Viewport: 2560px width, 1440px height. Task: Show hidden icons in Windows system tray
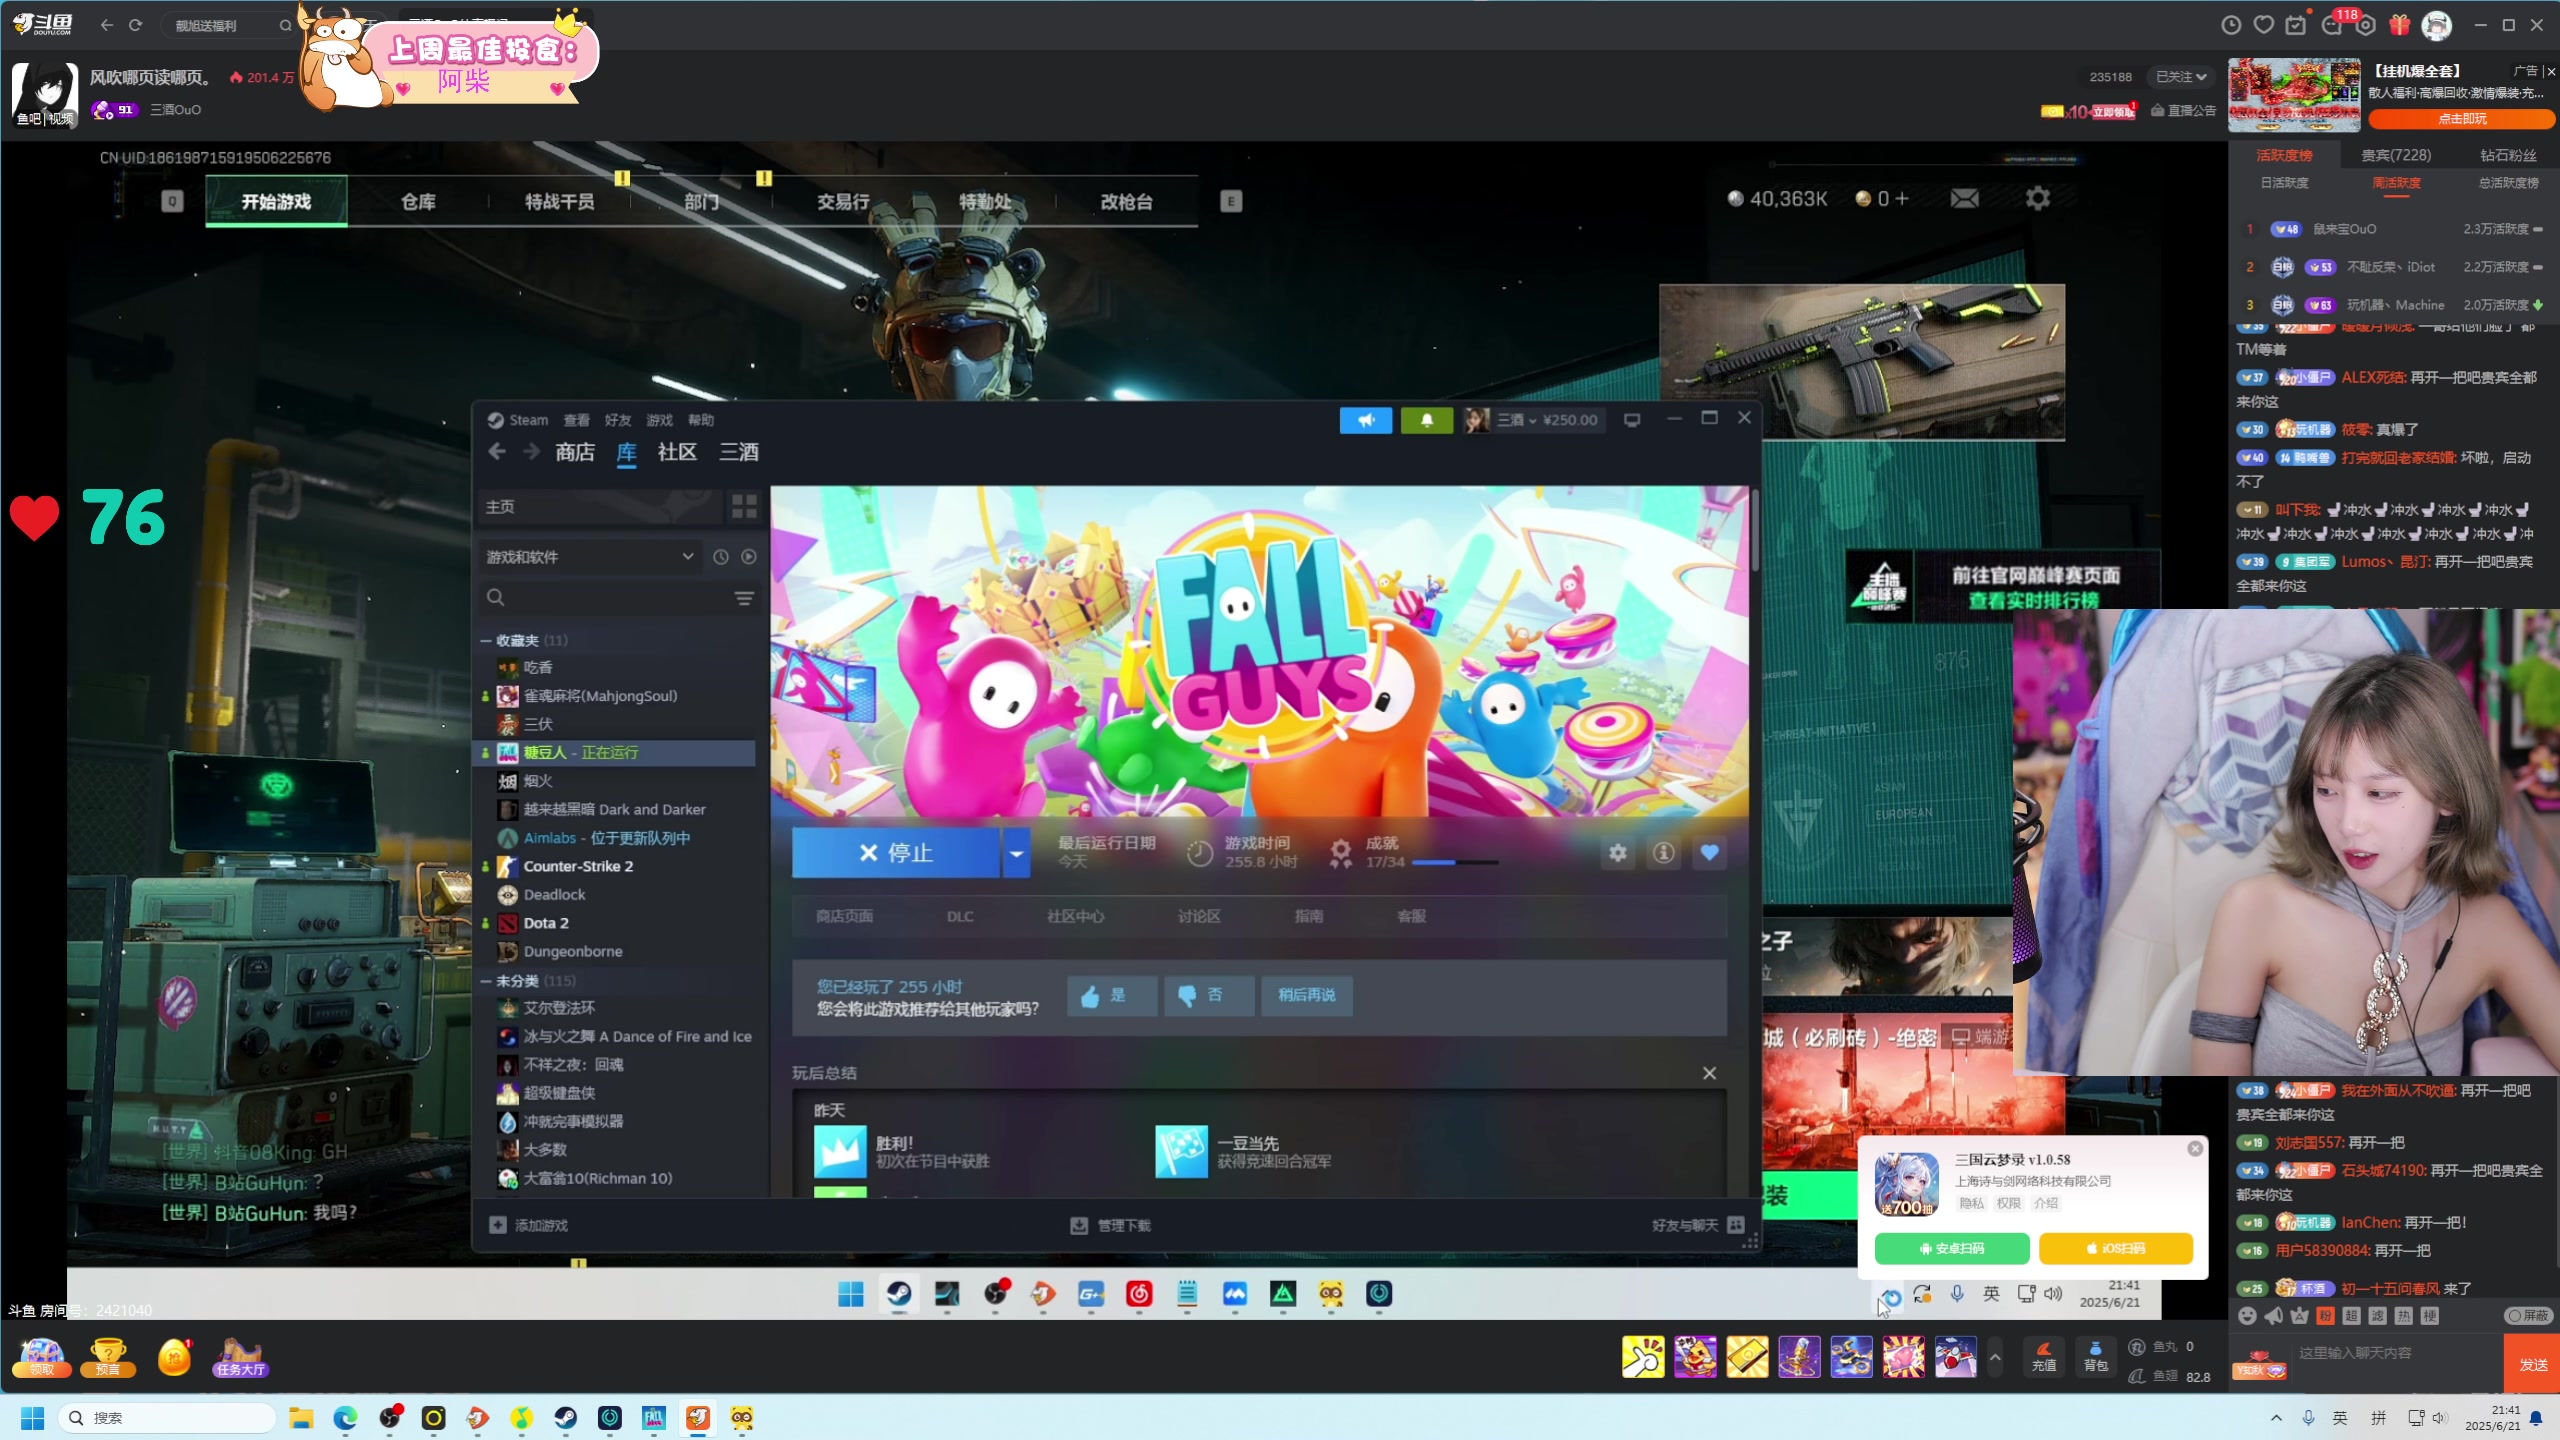pyautogui.click(x=2277, y=1418)
